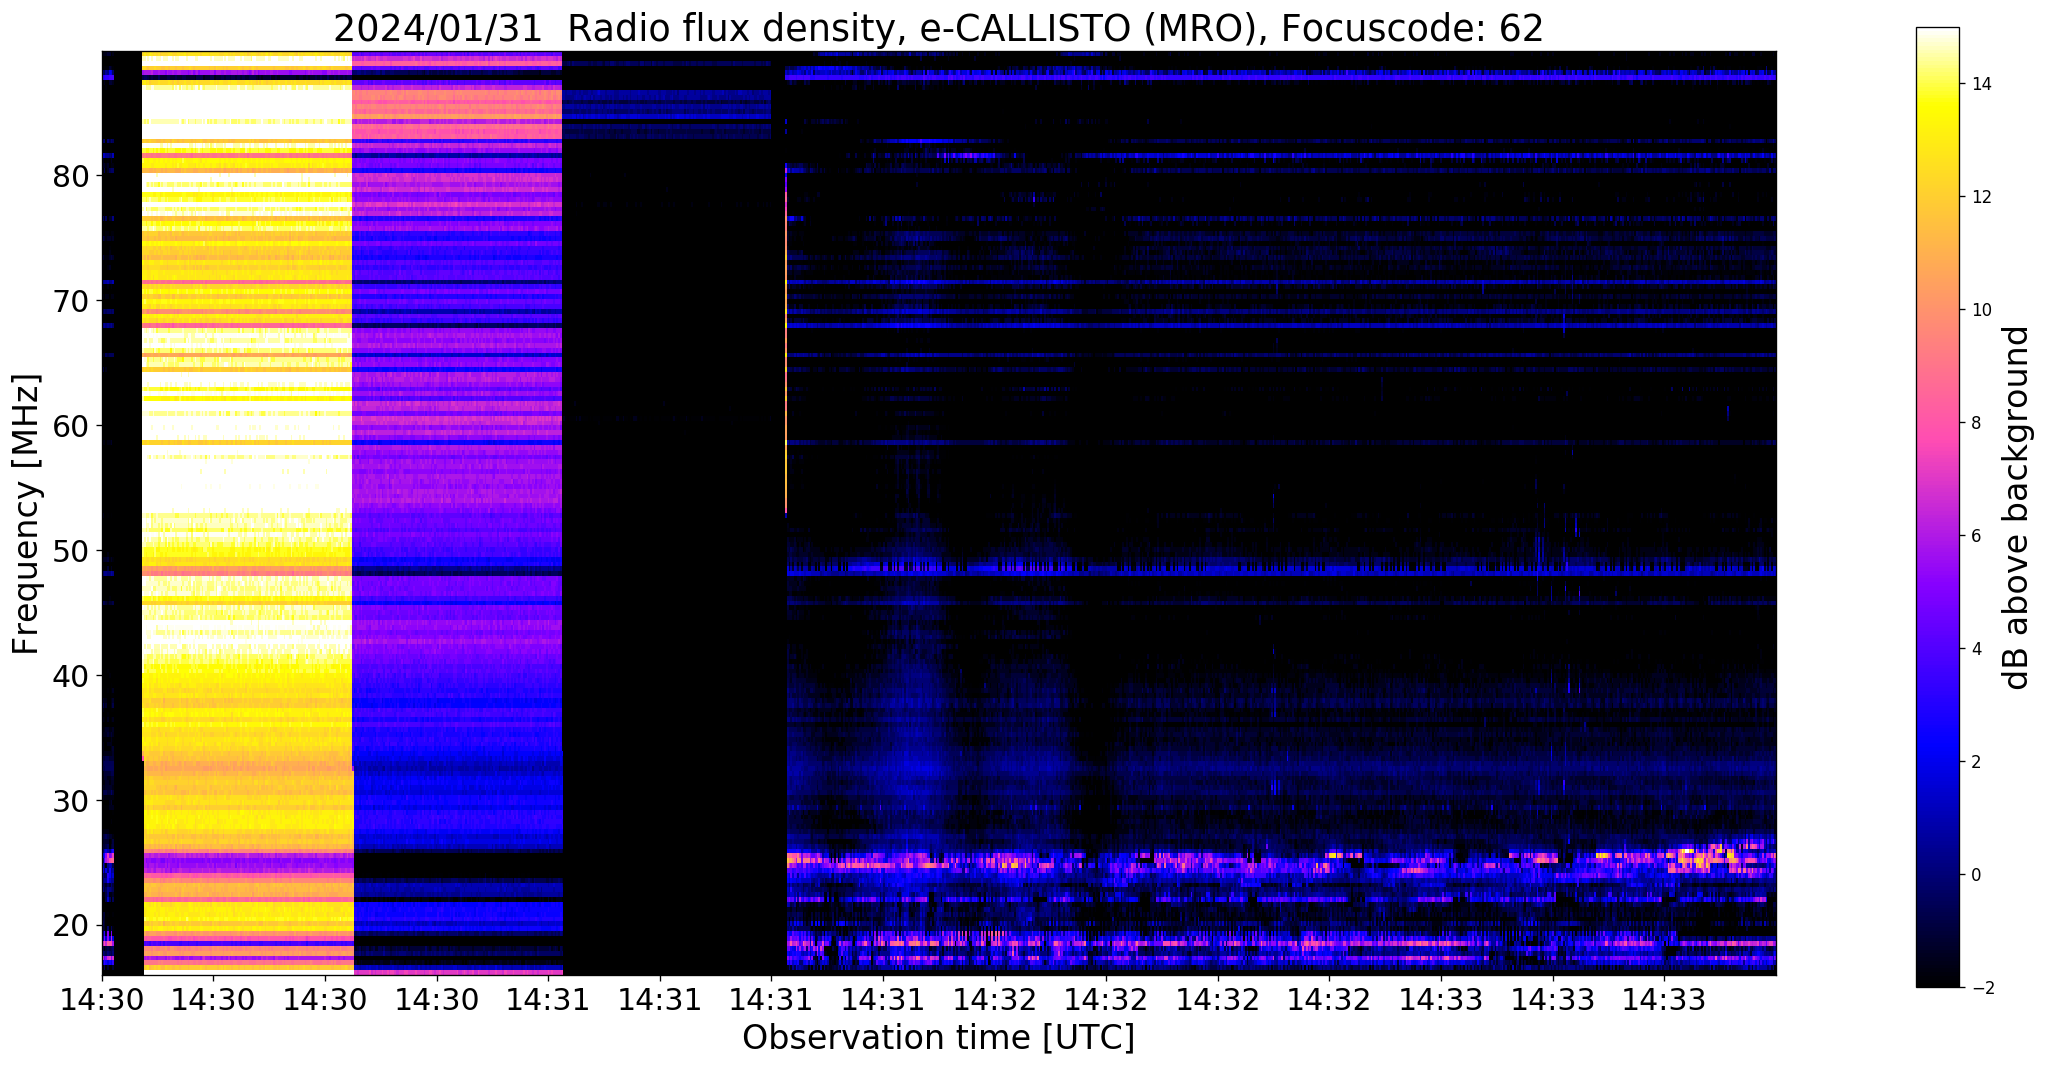The width and height of the screenshot is (2047, 1067).
Task: Click the colorbar tick value 10
Action: pos(1980,310)
